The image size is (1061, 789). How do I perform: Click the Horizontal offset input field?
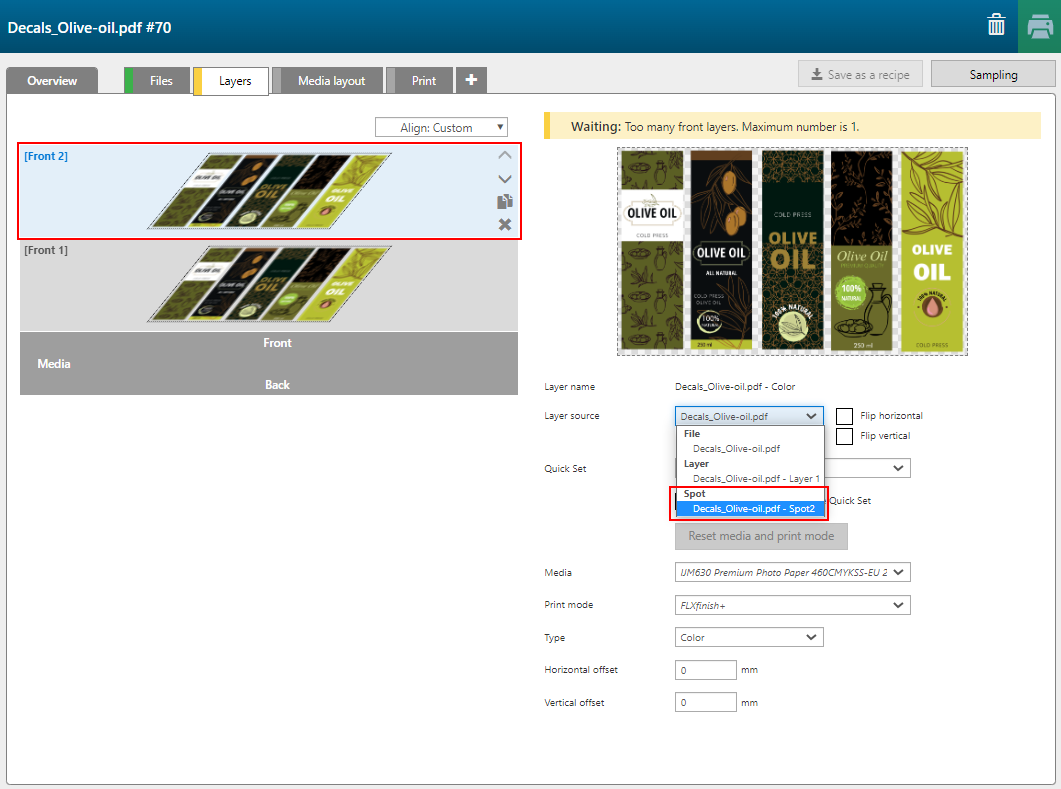706,670
